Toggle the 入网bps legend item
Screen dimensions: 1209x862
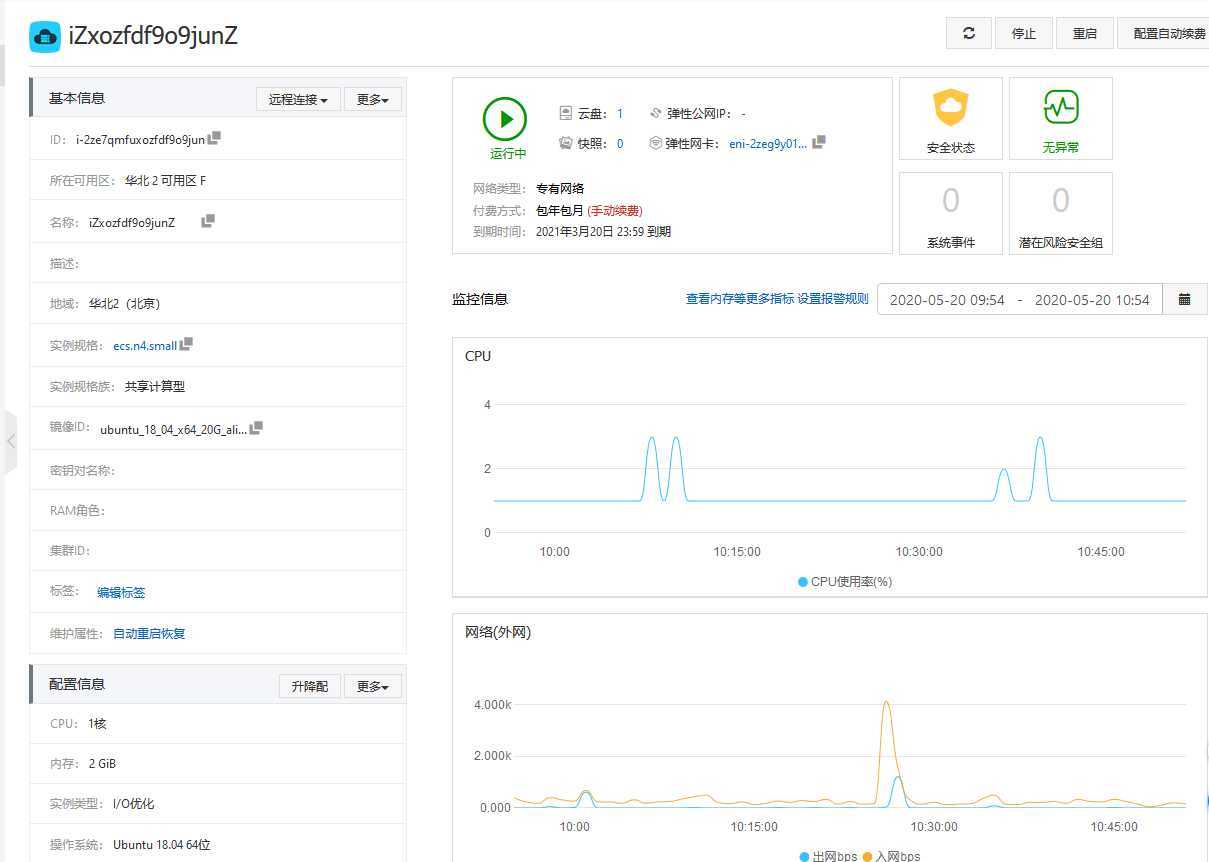[x=890, y=856]
